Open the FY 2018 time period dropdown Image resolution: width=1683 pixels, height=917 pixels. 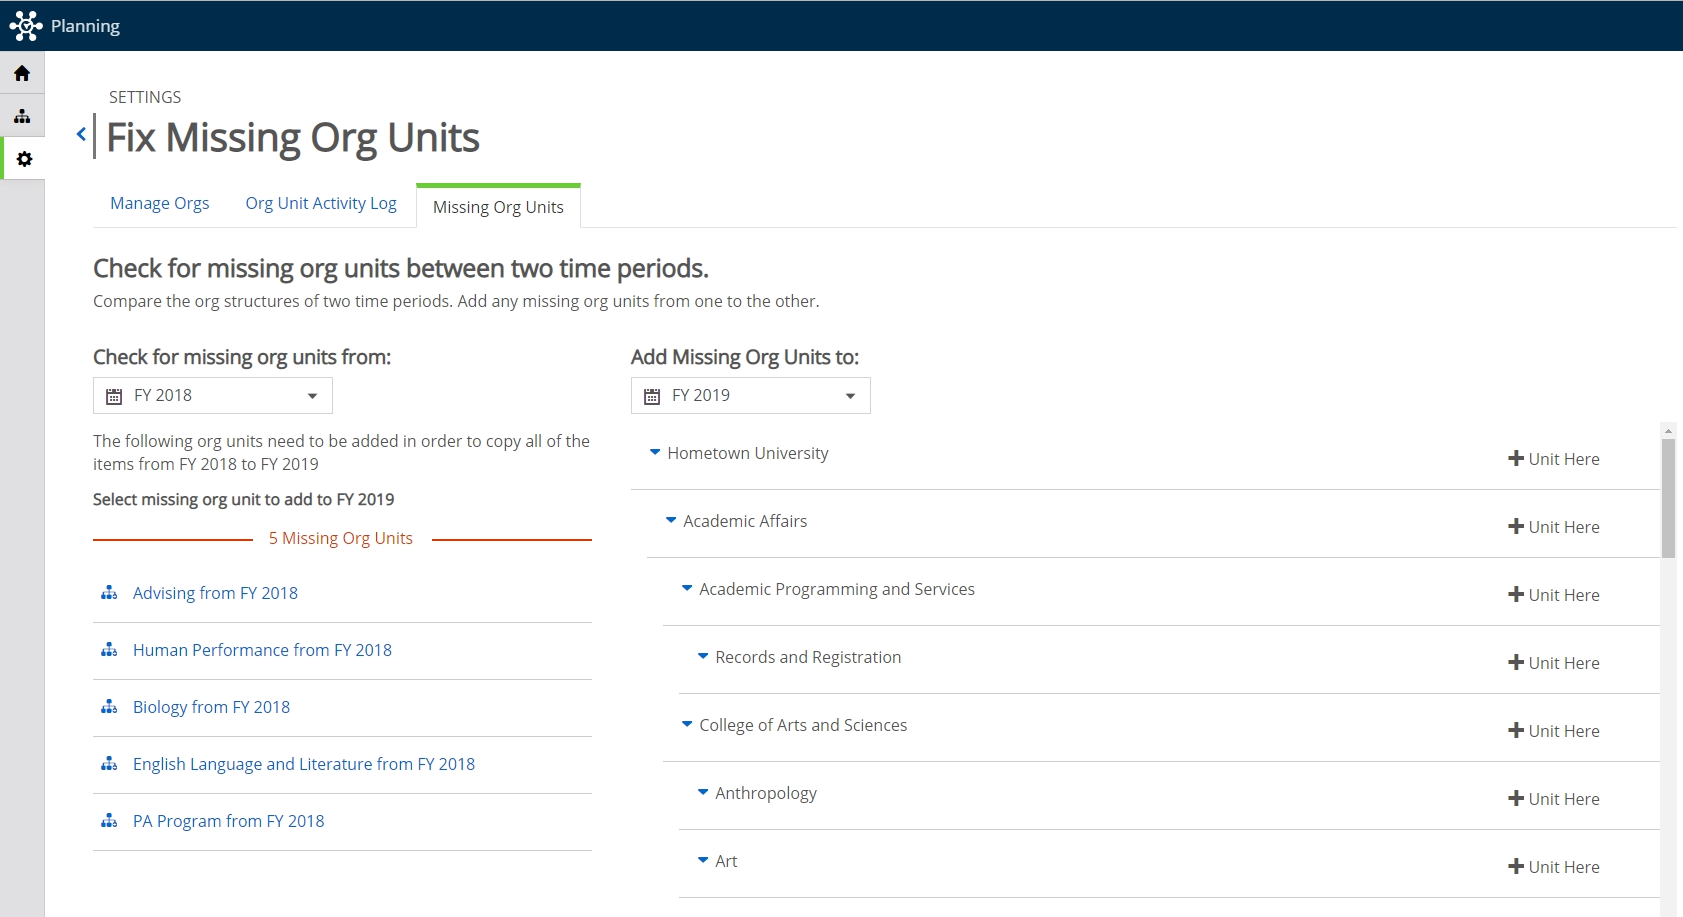[x=213, y=395]
